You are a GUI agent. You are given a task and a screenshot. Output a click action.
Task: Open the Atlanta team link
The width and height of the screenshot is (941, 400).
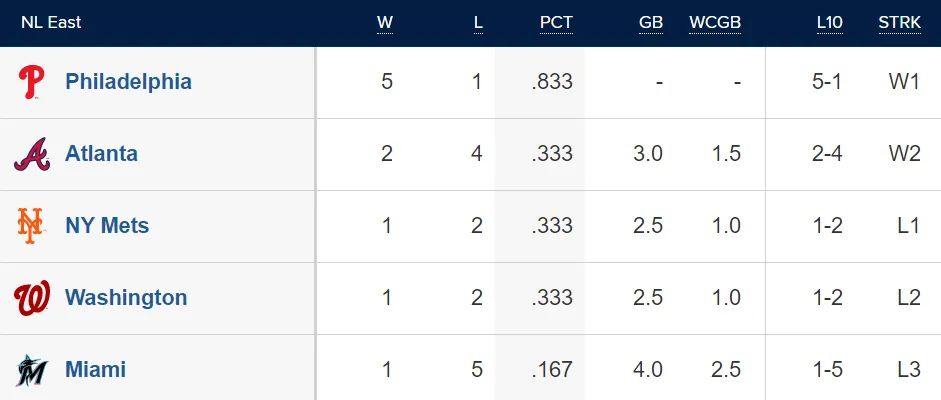click(101, 154)
